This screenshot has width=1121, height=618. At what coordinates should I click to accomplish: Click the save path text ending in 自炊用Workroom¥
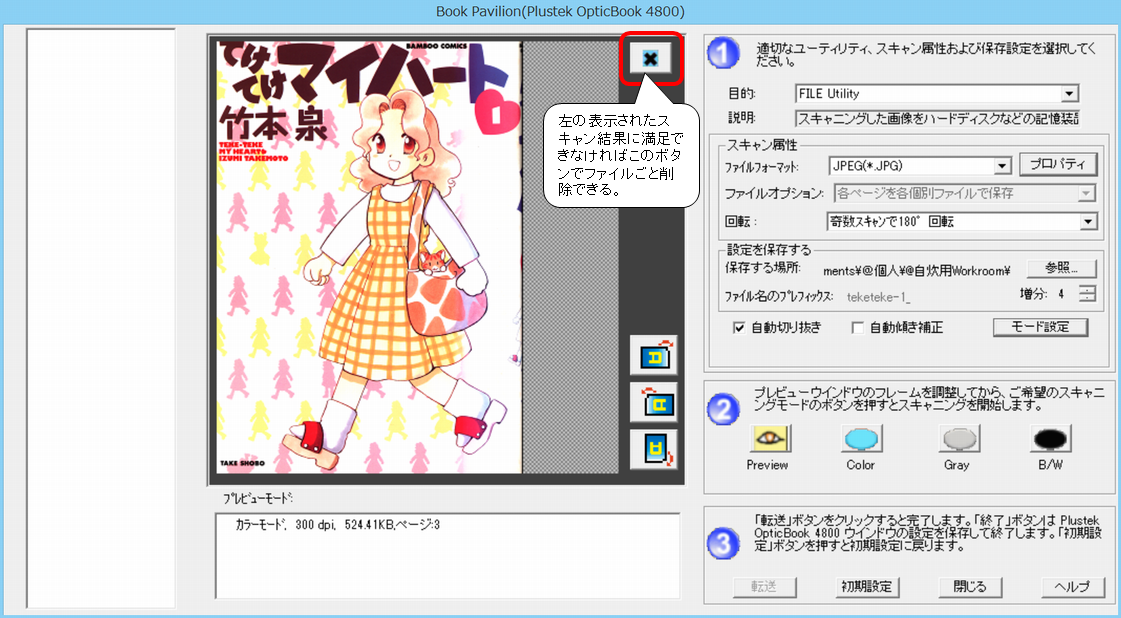click(x=916, y=270)
